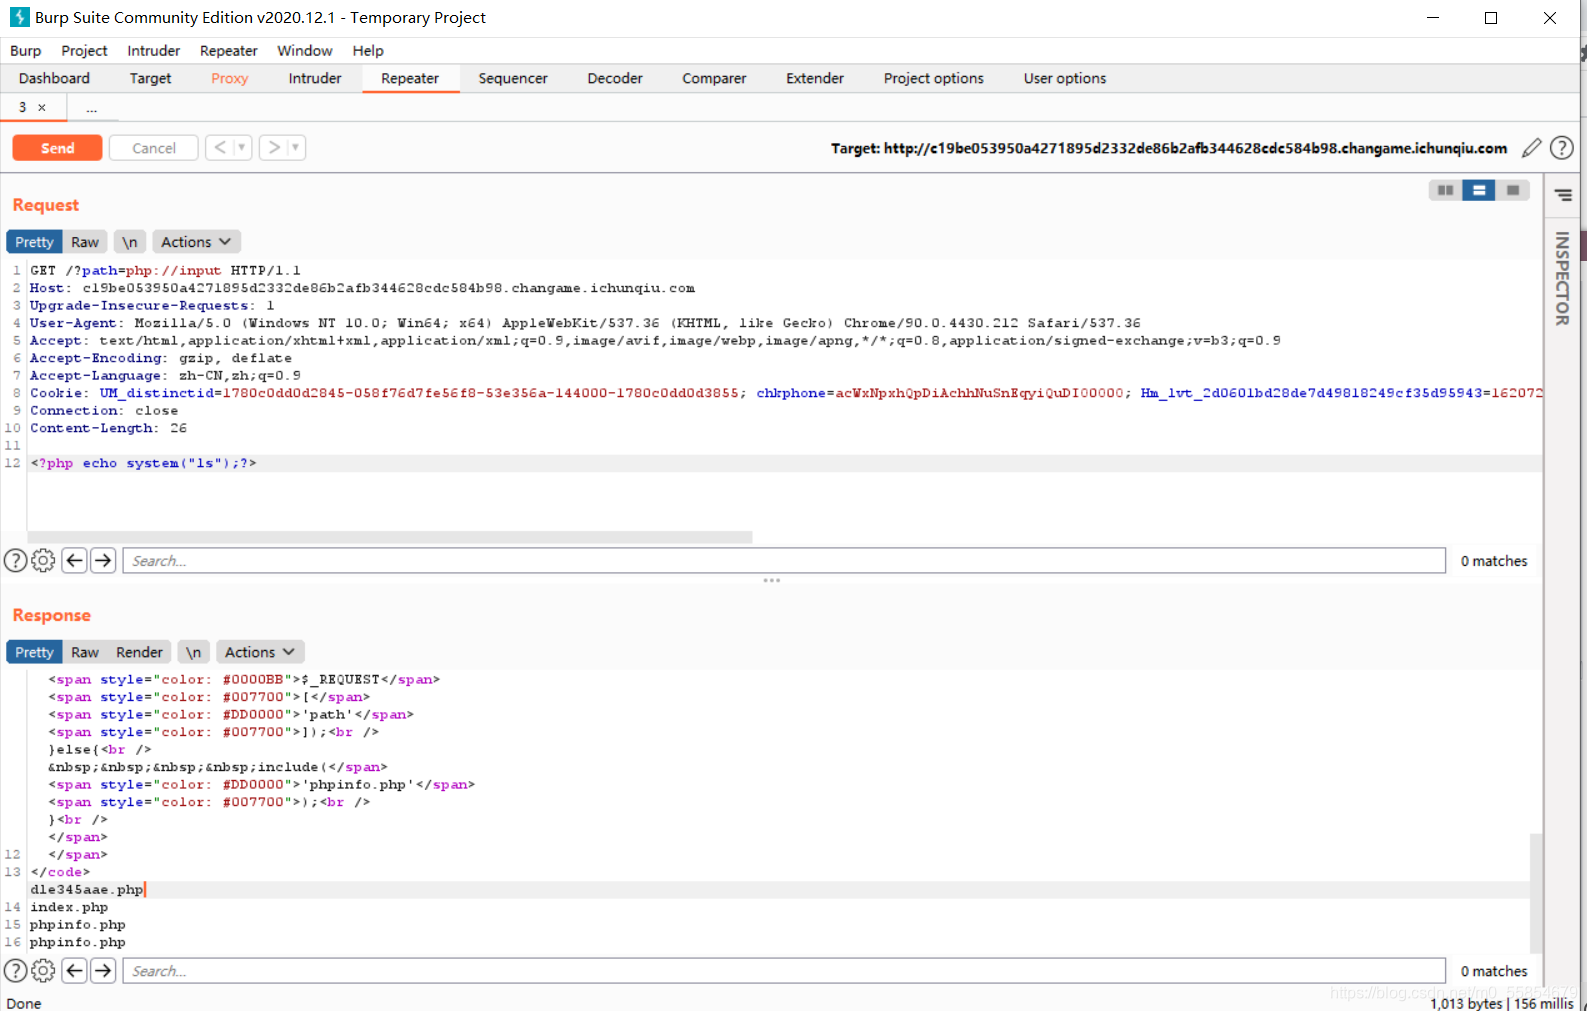This screenshot has width=1587, height=1011.
Task: Add new Repeater tab via ellipsis
Action: (91, 108)
